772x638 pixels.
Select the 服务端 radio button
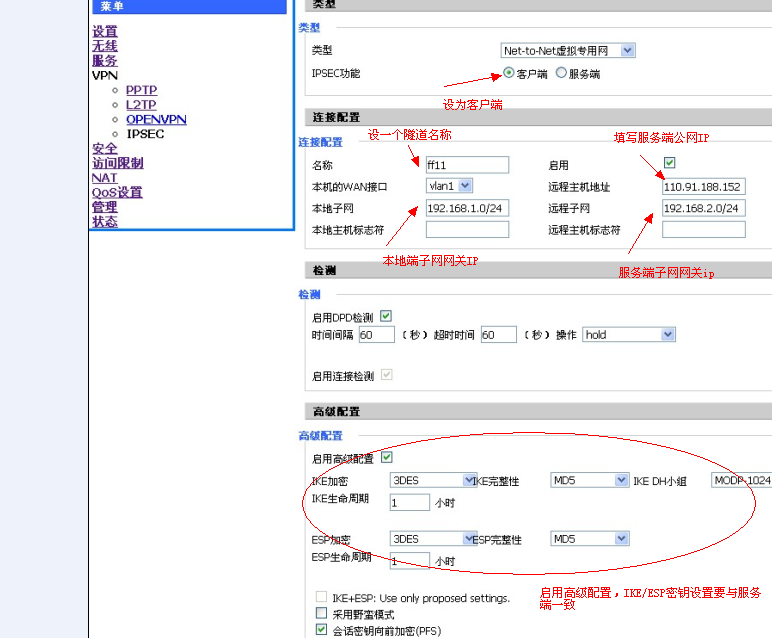[561, 73]
